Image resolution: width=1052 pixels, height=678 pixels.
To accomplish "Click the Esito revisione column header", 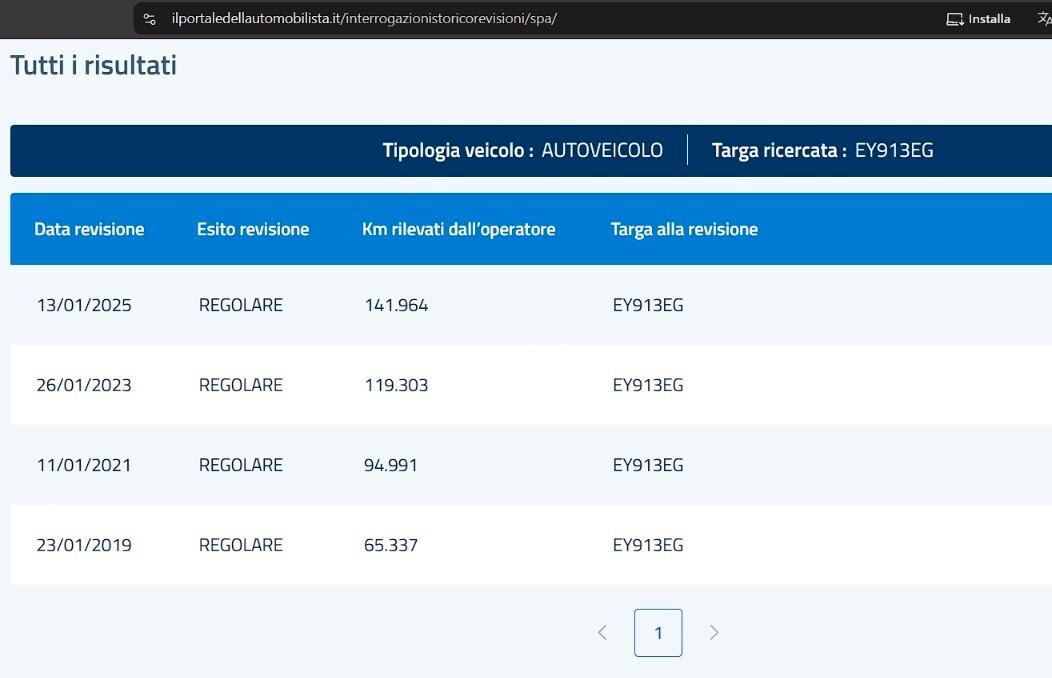I will (253, 229).
